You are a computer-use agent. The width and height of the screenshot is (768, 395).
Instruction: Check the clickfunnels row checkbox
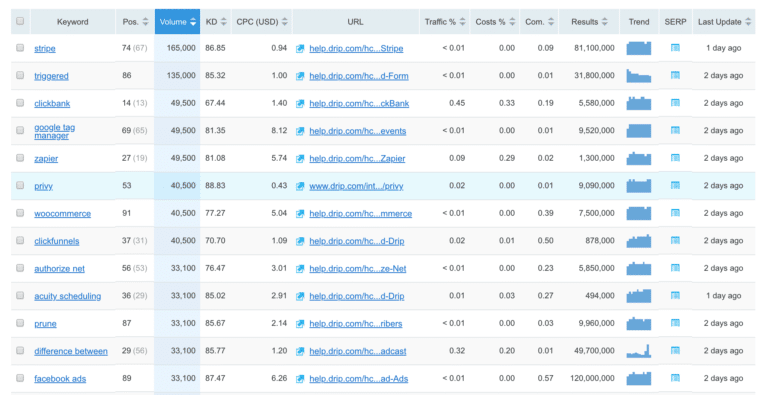[x=20, y=240]
